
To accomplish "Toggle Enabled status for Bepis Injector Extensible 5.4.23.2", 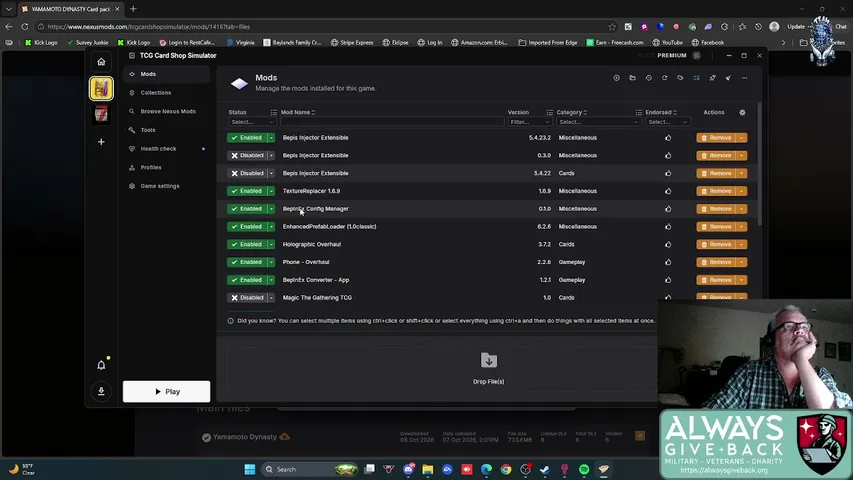I will [x=246, y=138].
